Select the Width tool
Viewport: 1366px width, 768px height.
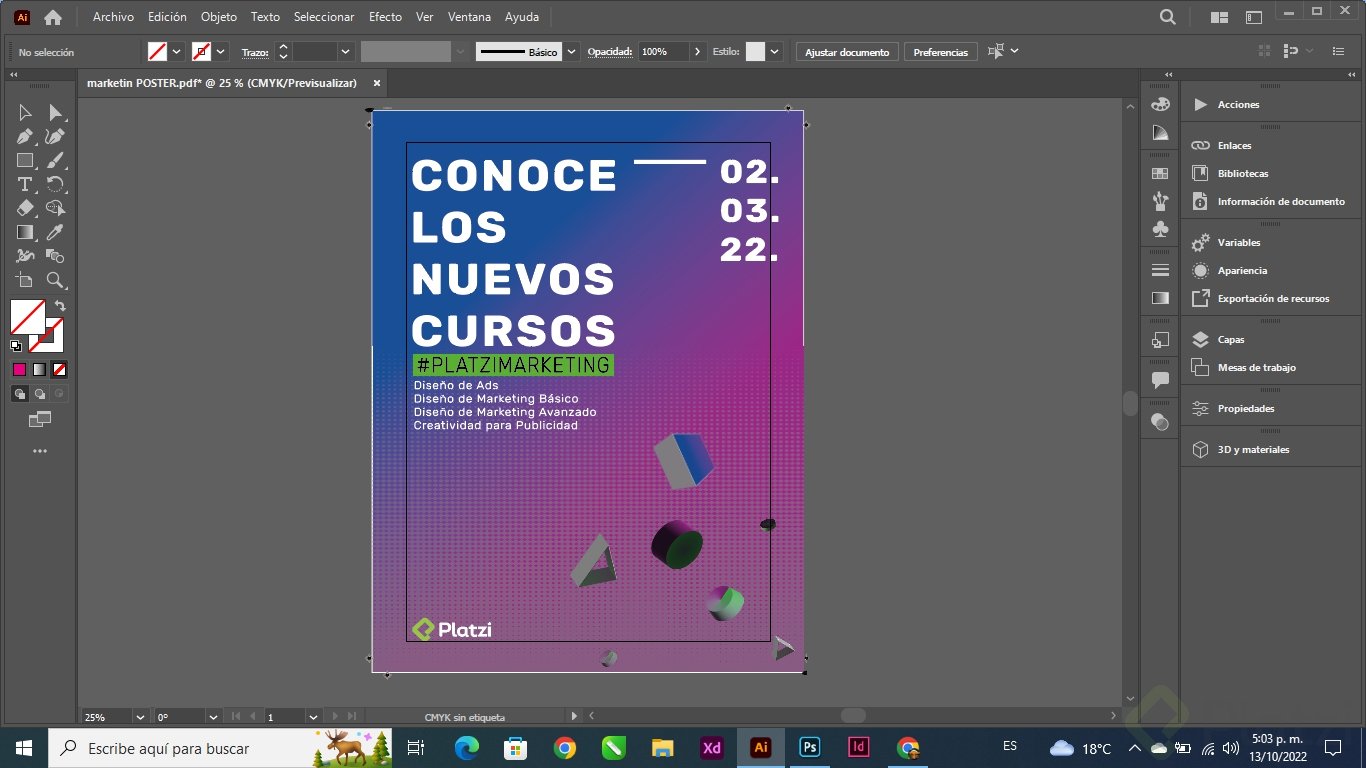point(25,256)
